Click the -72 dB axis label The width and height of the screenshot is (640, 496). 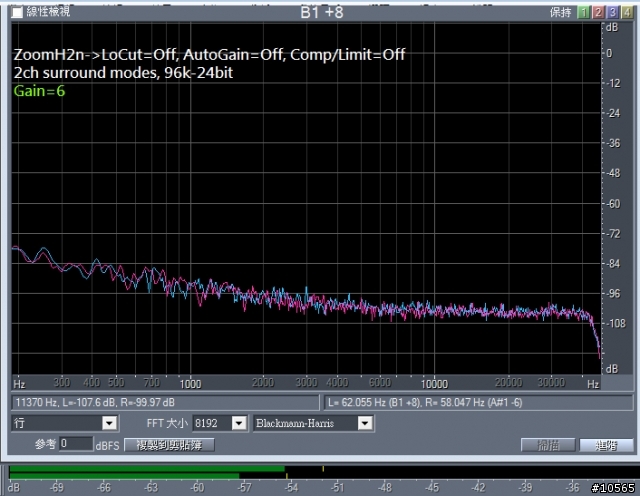pos(612,234)
